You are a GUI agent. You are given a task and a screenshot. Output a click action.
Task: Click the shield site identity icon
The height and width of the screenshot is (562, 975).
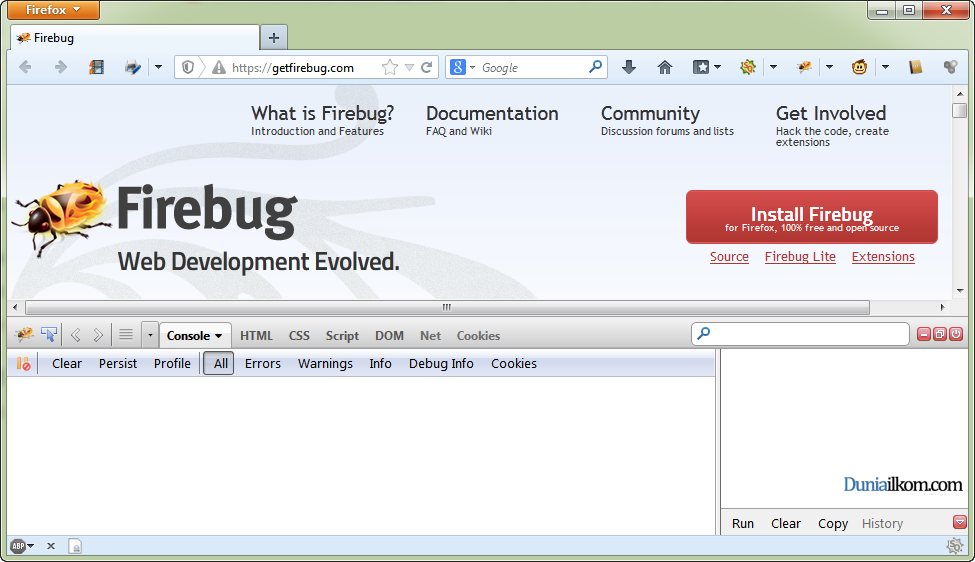pos(188,67)
